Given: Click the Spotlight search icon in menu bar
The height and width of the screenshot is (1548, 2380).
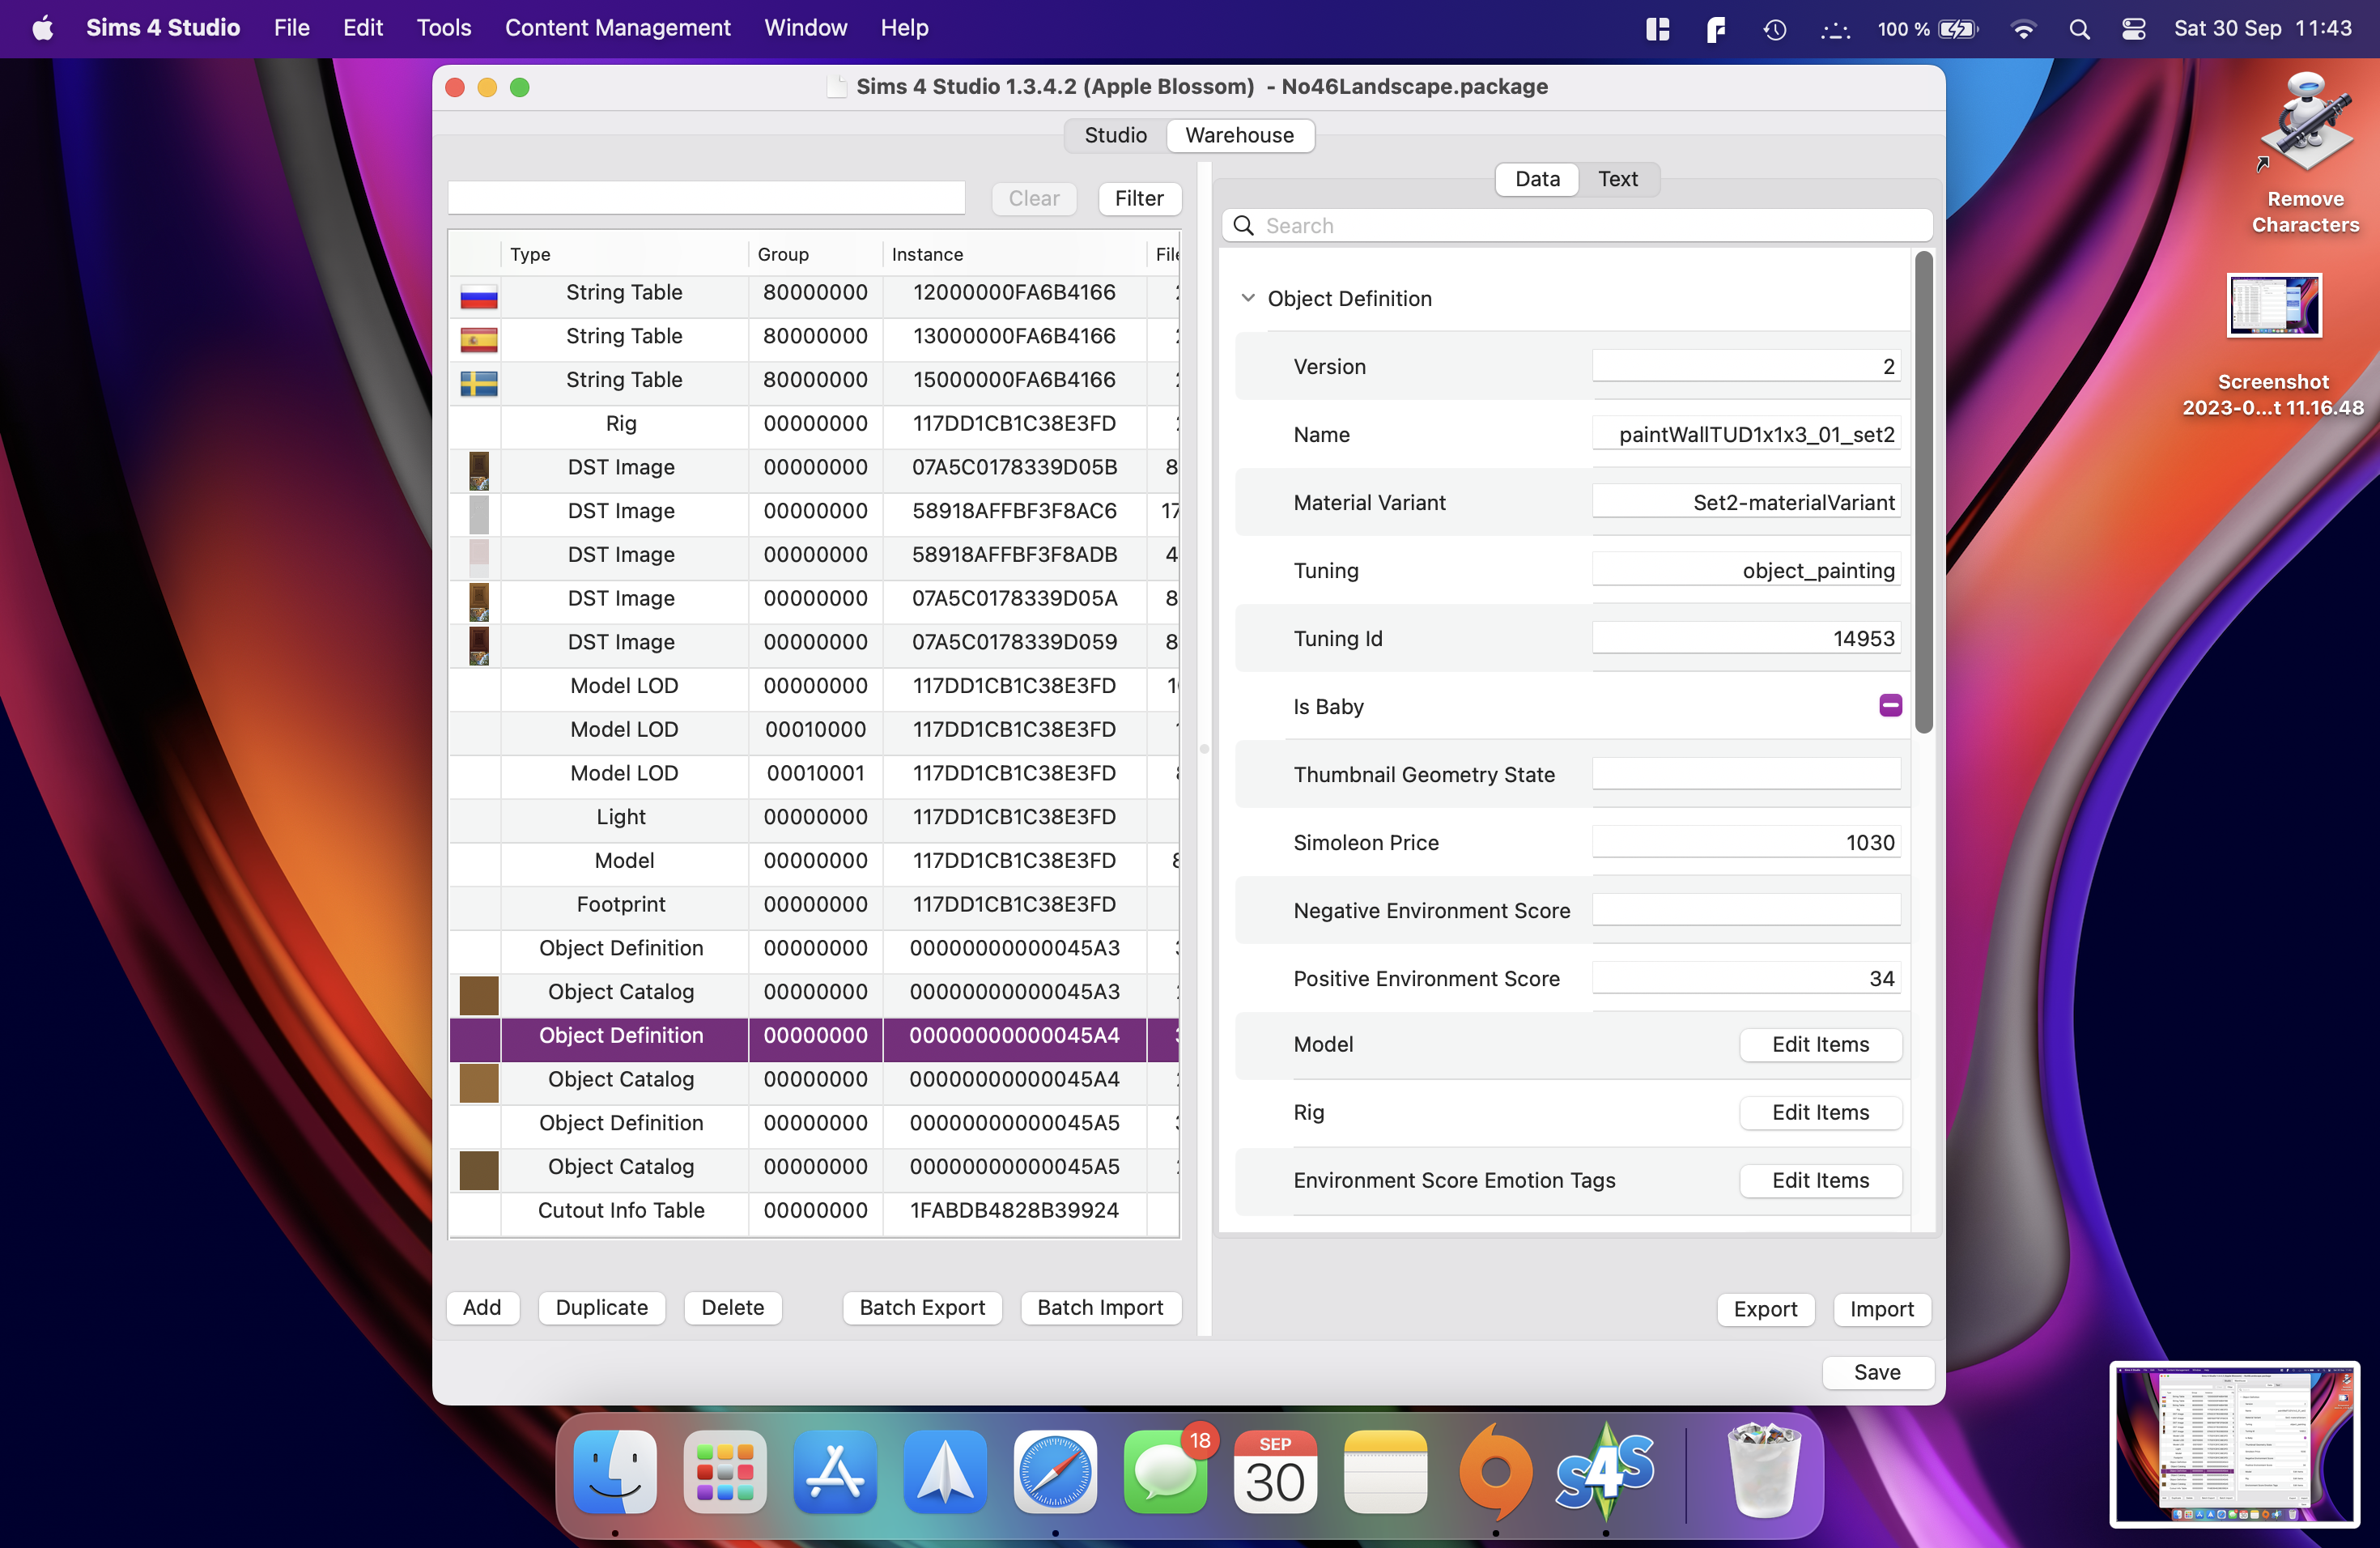Looking at the screenshot, I should click(x=2079, y=29).
